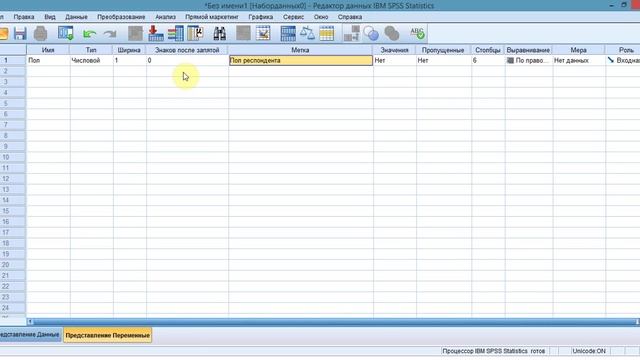Click the Имя column header

[48, 50]
